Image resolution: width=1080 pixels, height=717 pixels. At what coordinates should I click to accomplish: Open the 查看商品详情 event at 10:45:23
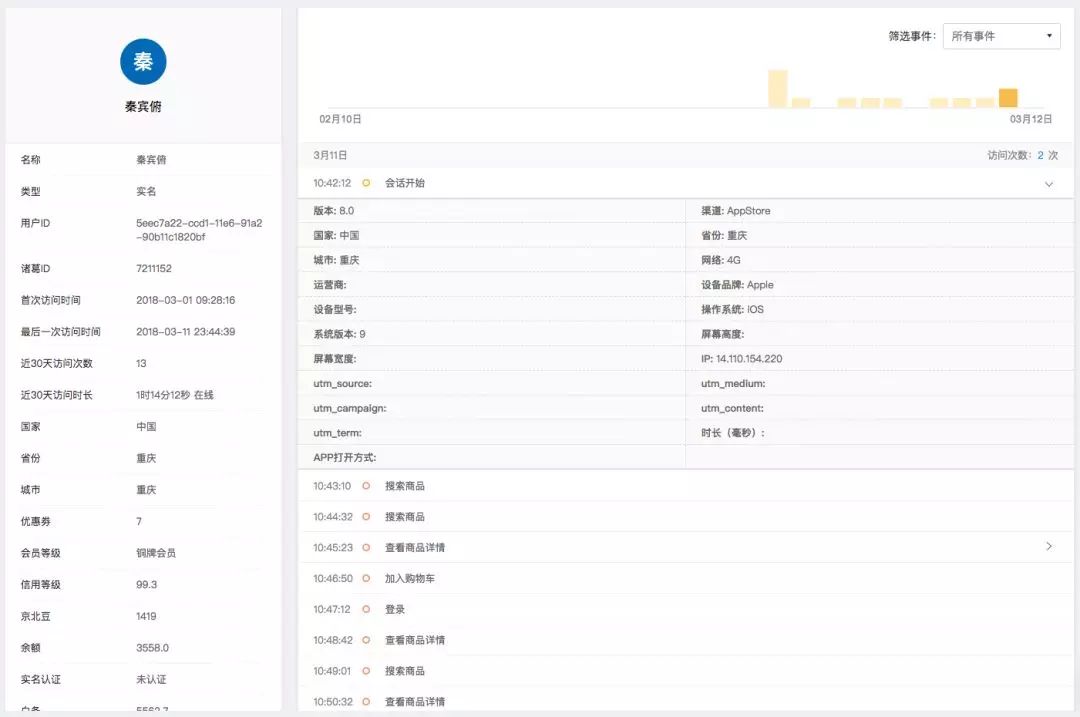[x=685, y=548]
